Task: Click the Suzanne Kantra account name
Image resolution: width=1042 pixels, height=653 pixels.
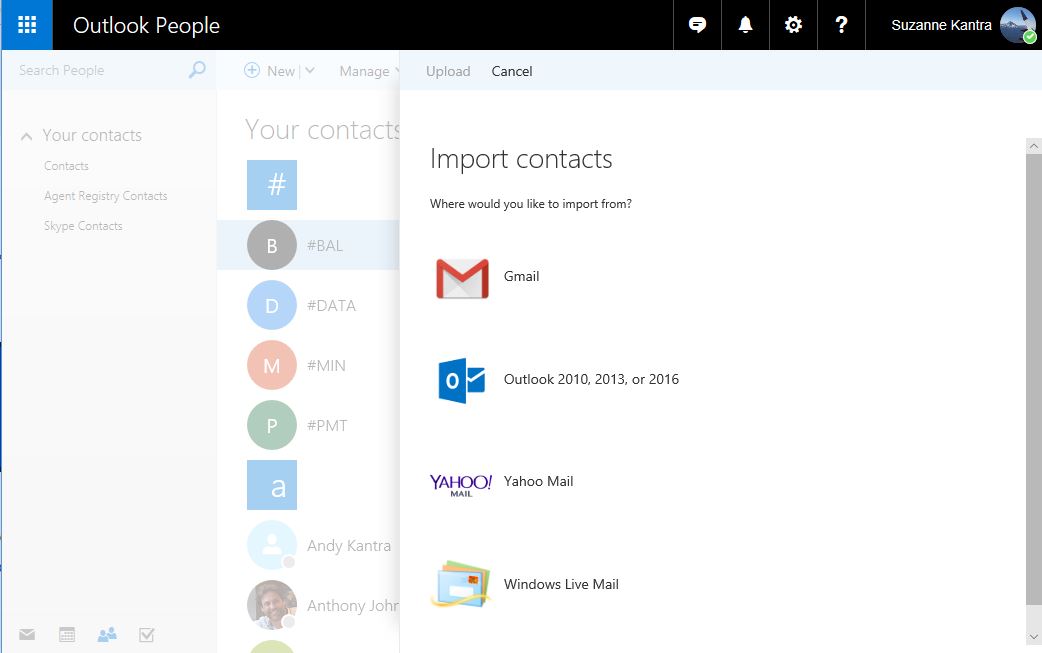Action: click(x=941, y=25)
